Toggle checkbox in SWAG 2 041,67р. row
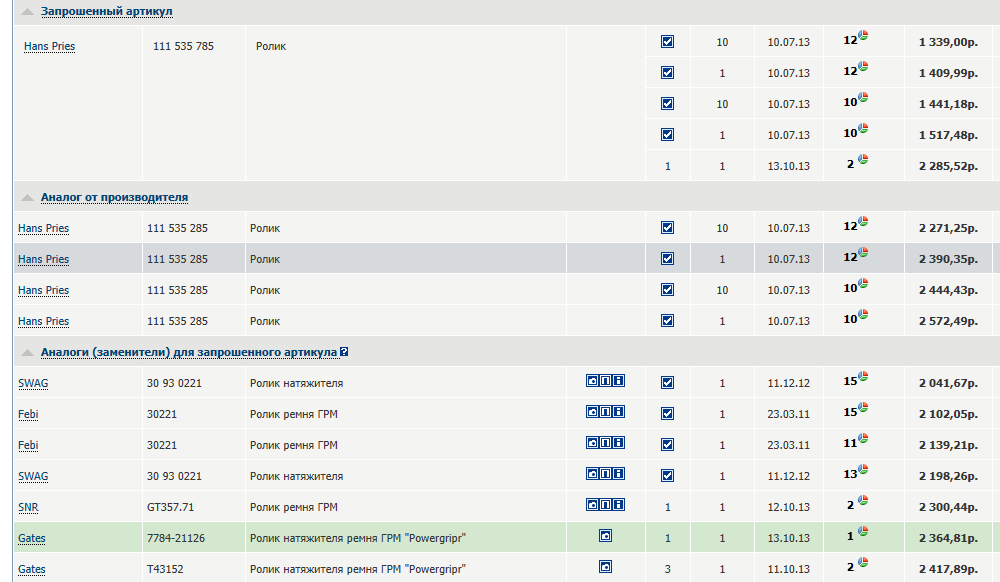This screenshot has height=582, width=1000. click(x=667, y=382)
